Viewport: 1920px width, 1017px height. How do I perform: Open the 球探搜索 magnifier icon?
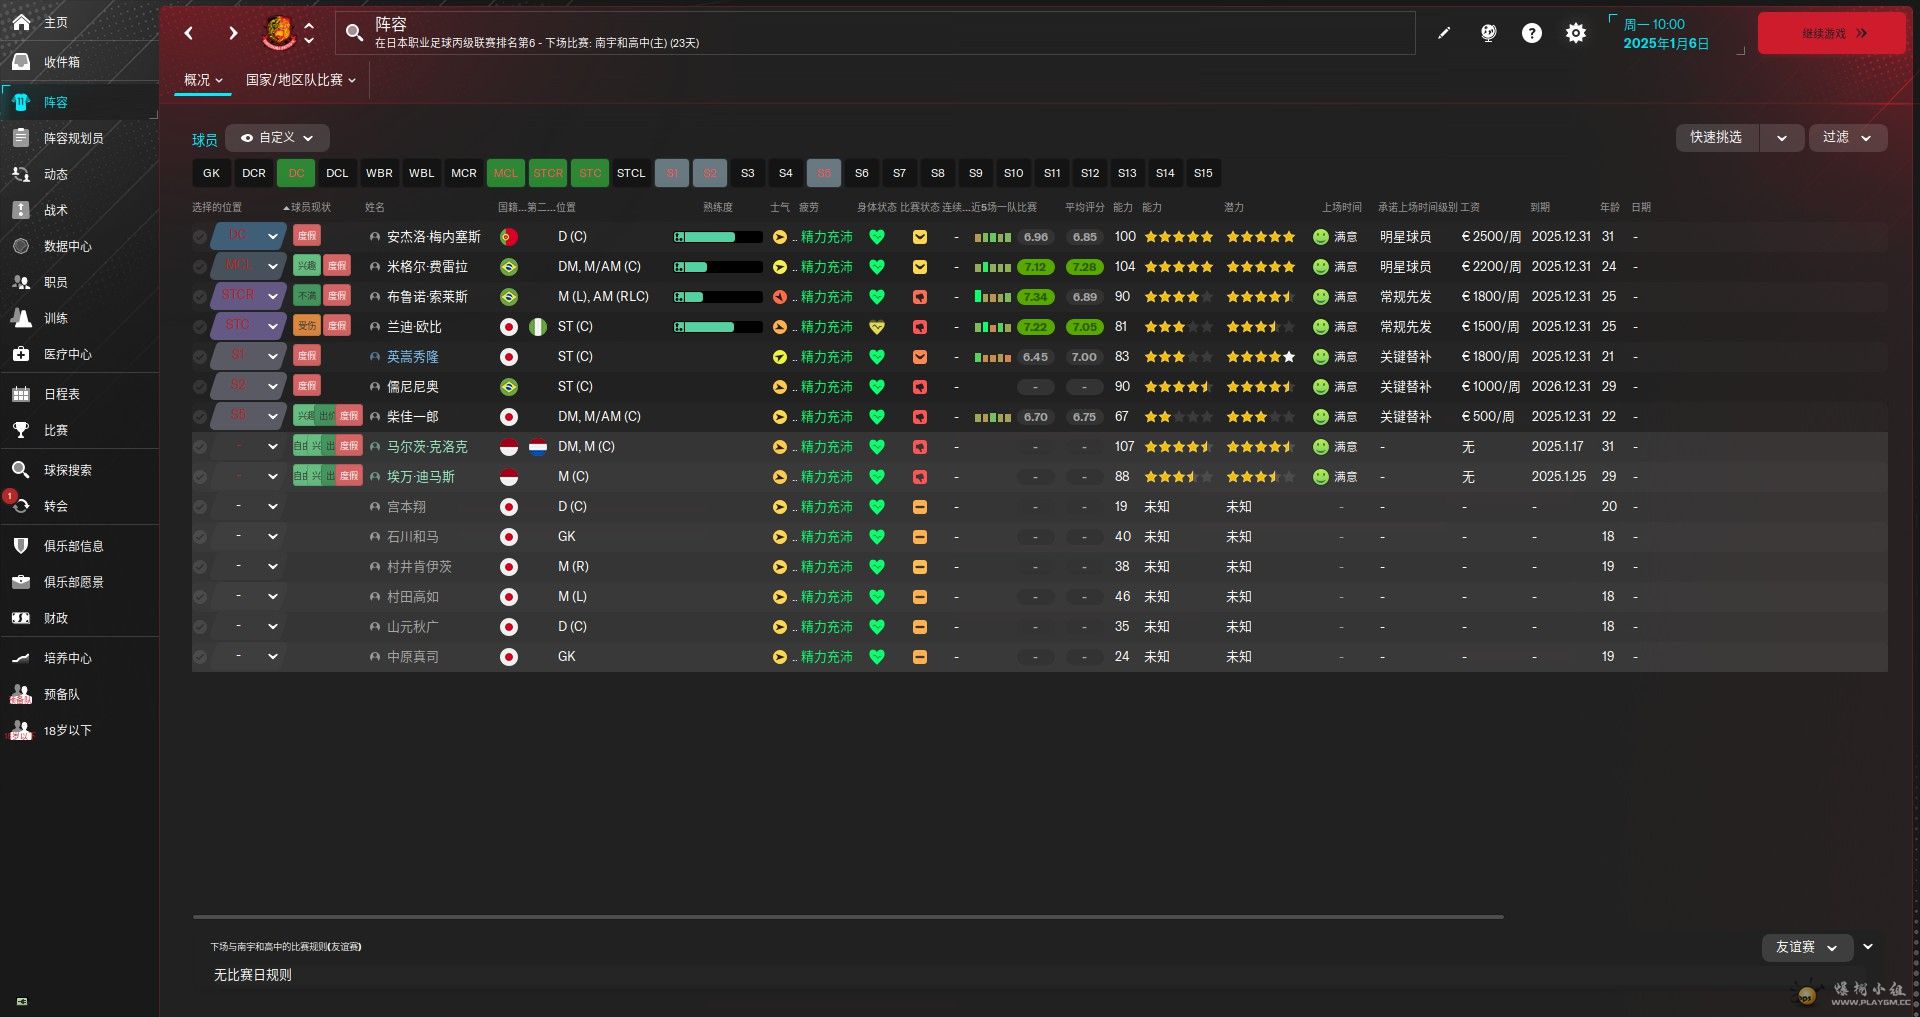(21, 470)
